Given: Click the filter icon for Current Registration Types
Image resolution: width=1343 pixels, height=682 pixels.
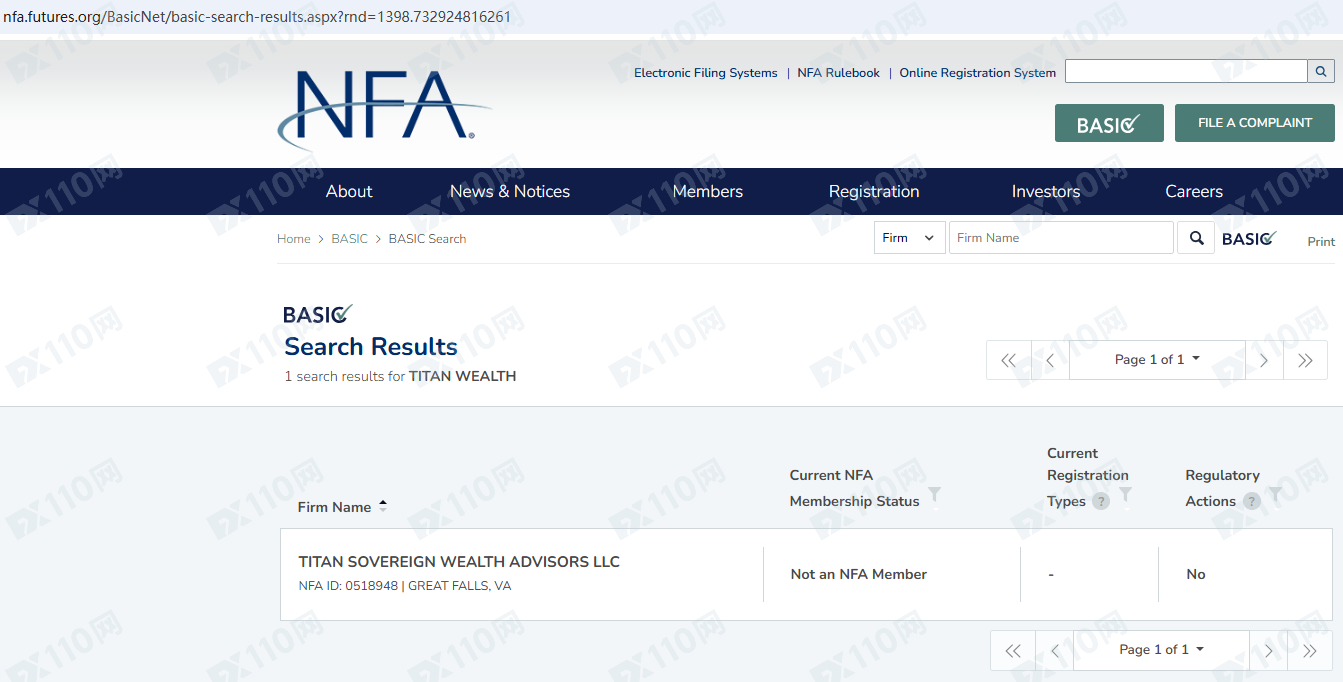Looking at the screenshot, I should 1125,495.
